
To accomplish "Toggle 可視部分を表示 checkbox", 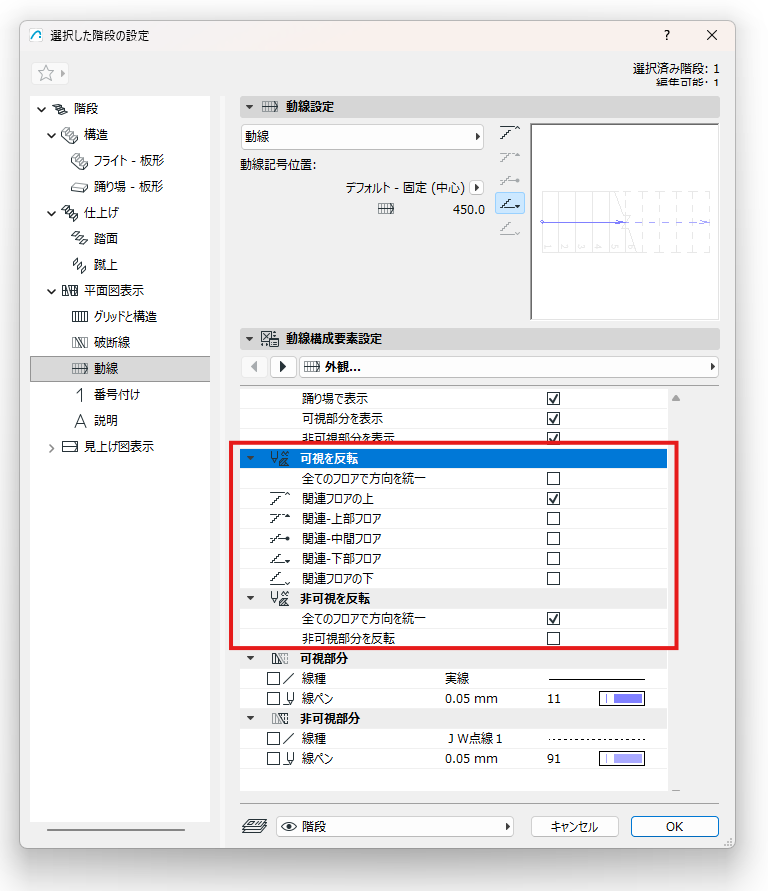I will [553, 418].
